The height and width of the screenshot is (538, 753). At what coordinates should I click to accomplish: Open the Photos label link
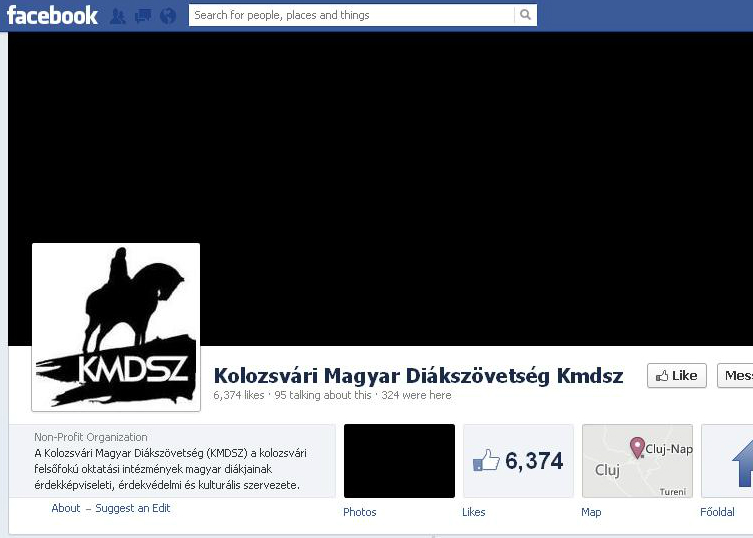point(360,512)
